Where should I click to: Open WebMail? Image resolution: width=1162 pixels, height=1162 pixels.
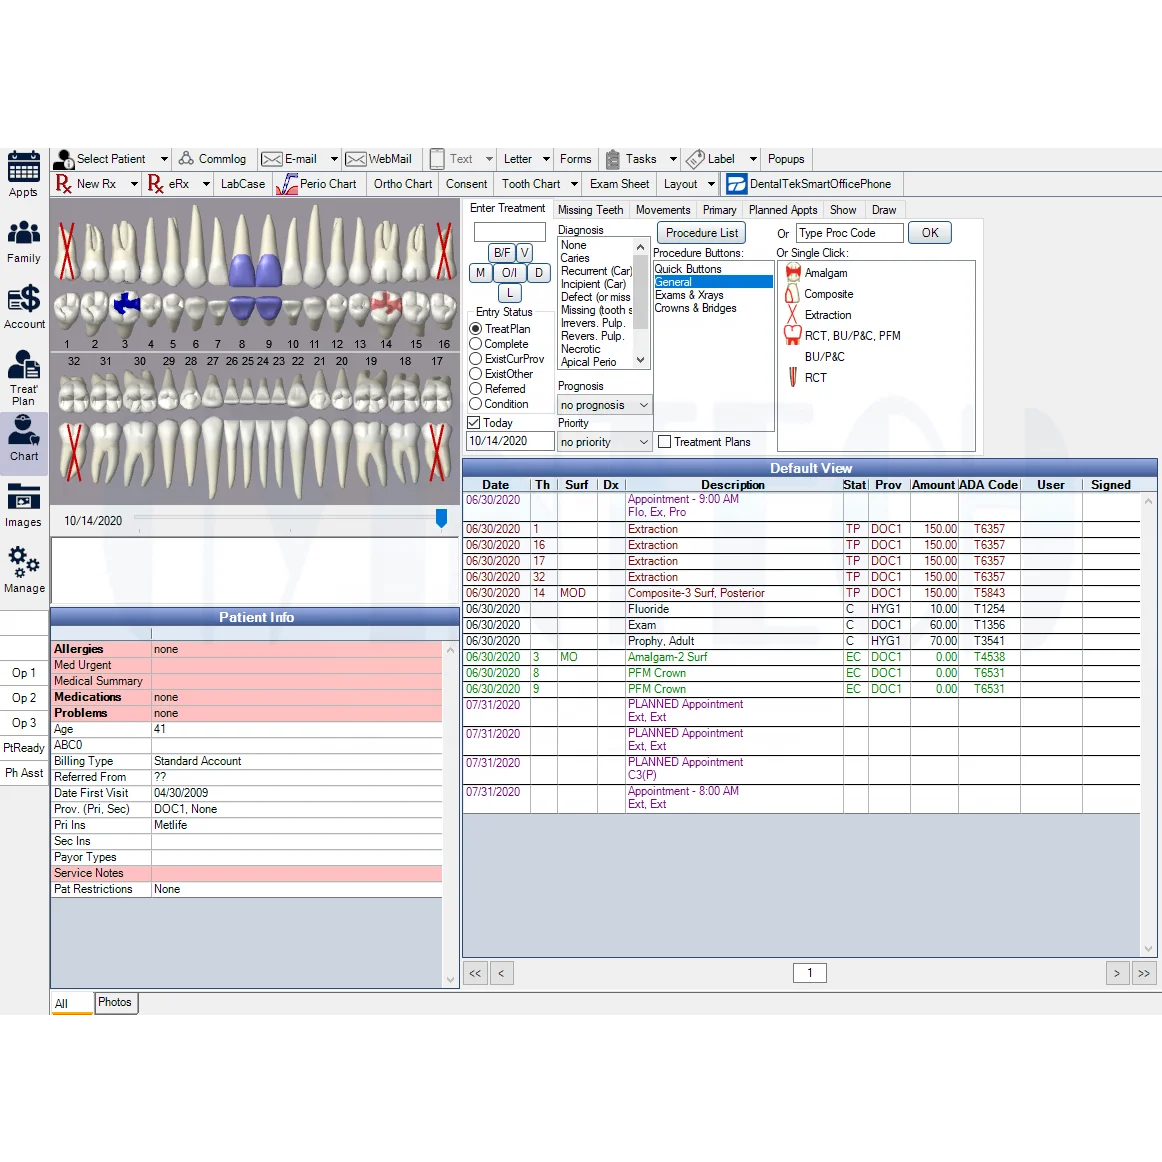(379, 159)
